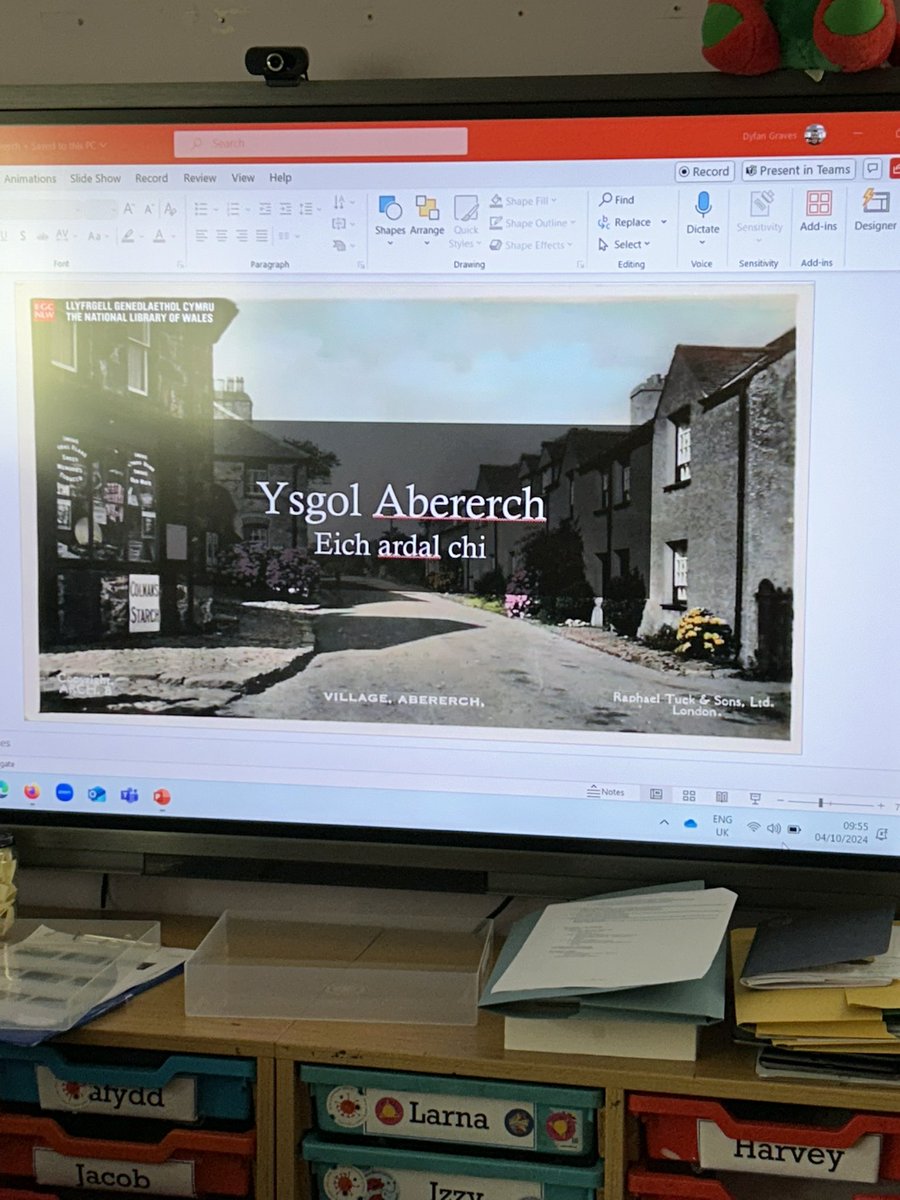Switch to Reading view
Viewport: 900px width, 1200px height.
[721, 797]
